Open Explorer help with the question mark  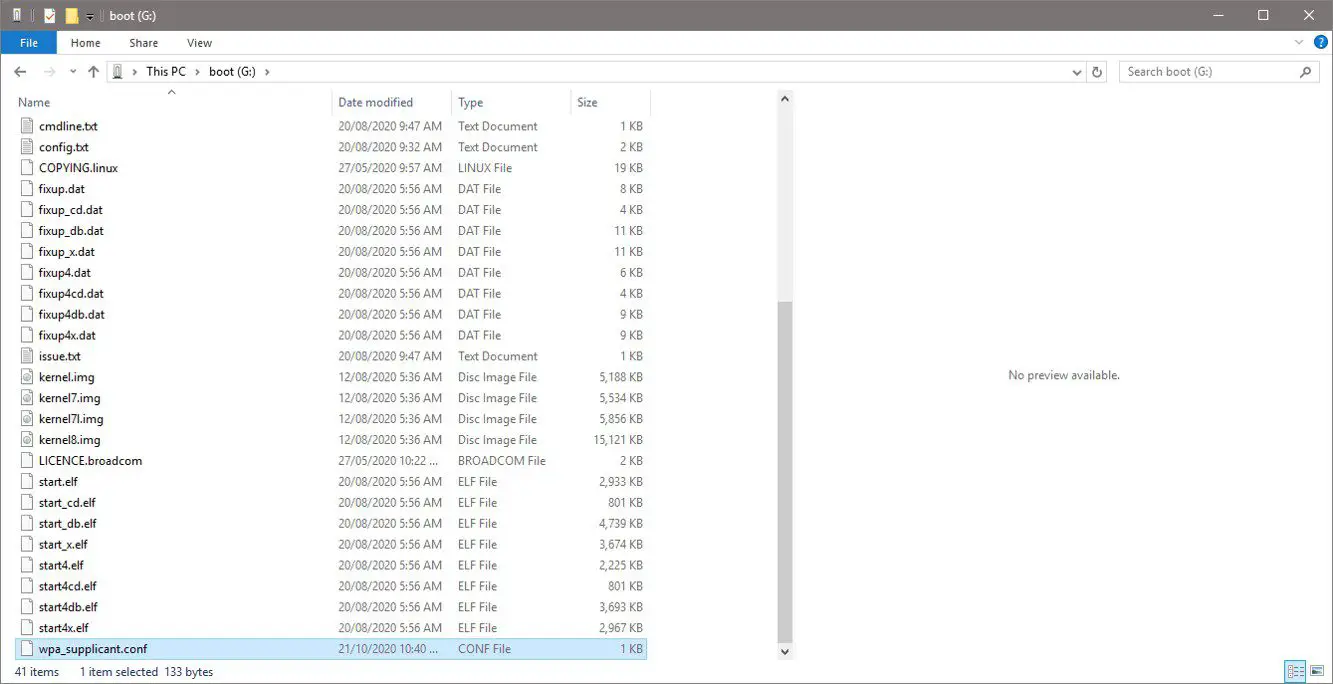[x=1320, y=43]
